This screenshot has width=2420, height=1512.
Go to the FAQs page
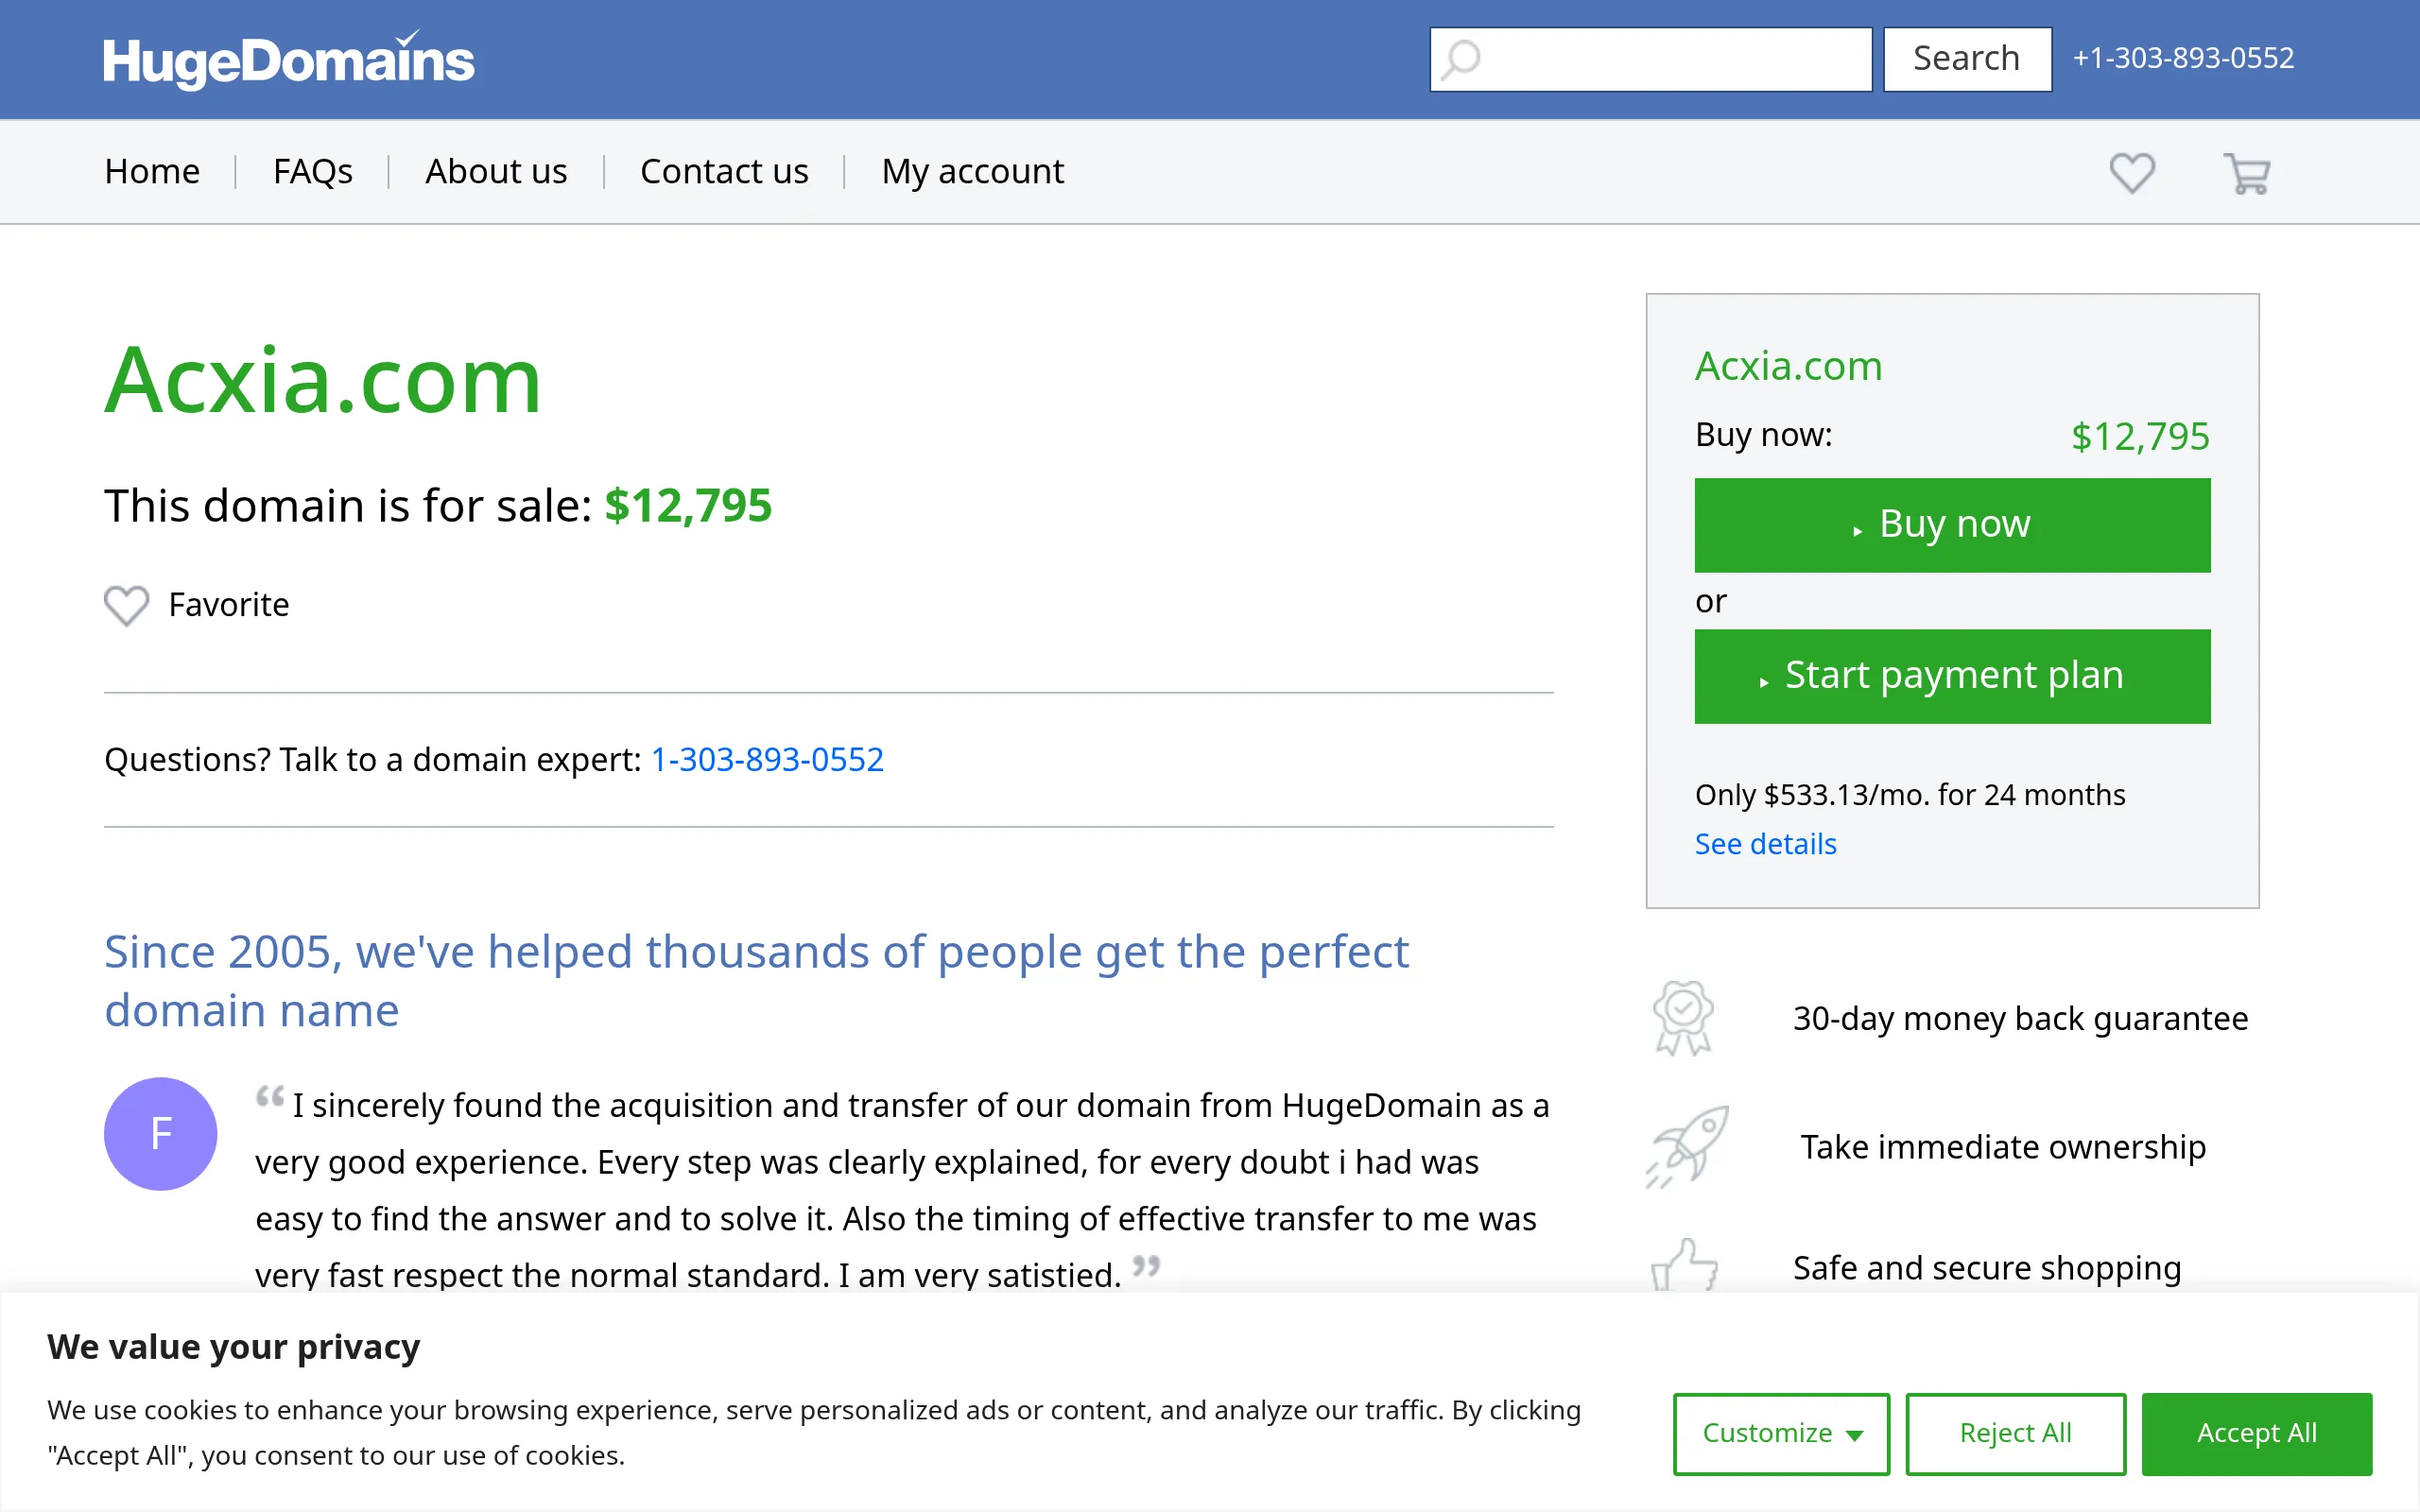click(x=312, y=172)
